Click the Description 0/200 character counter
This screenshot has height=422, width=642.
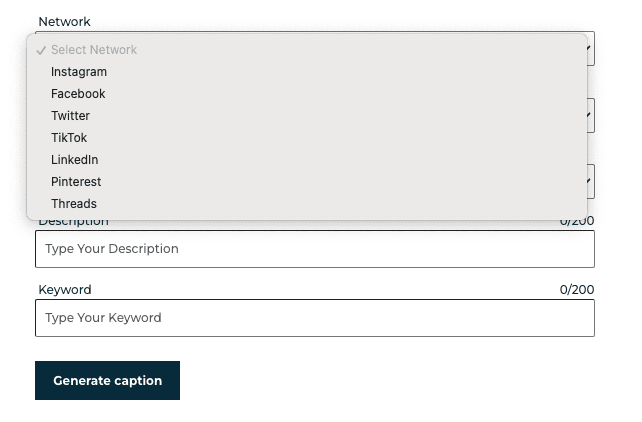(577, 222)
